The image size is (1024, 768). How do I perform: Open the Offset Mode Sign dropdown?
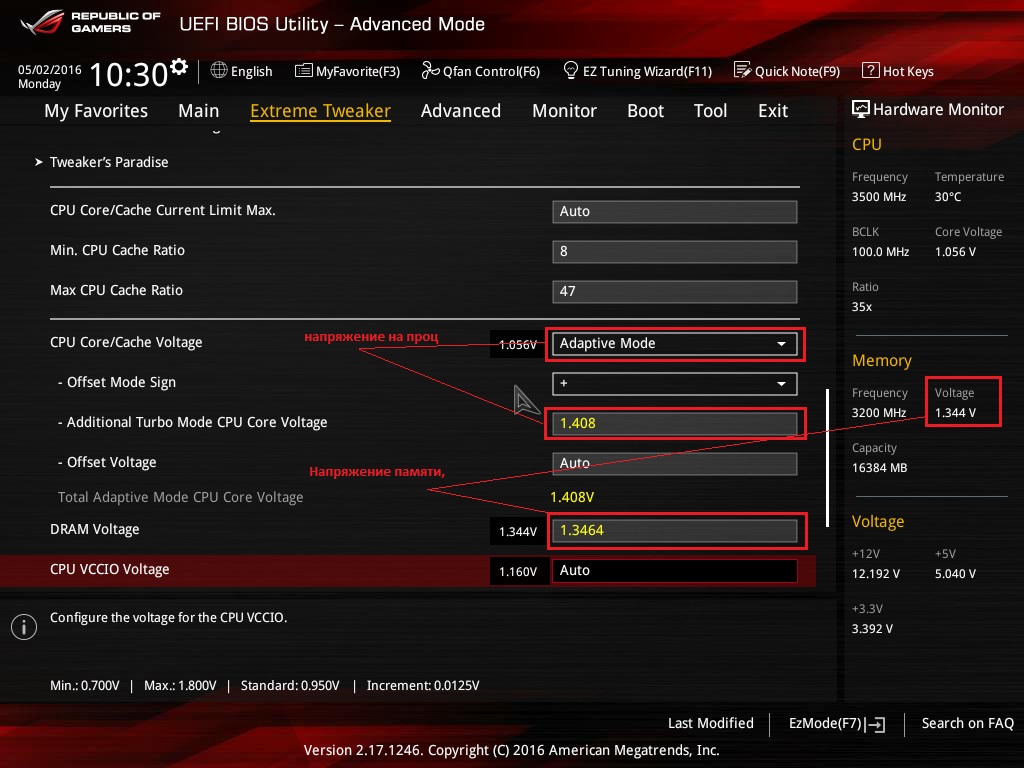[675, 383]
